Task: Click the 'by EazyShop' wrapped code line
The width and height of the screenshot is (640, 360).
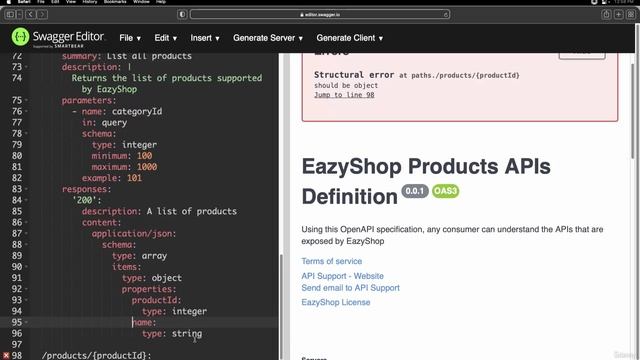Action: click(109, 89)
